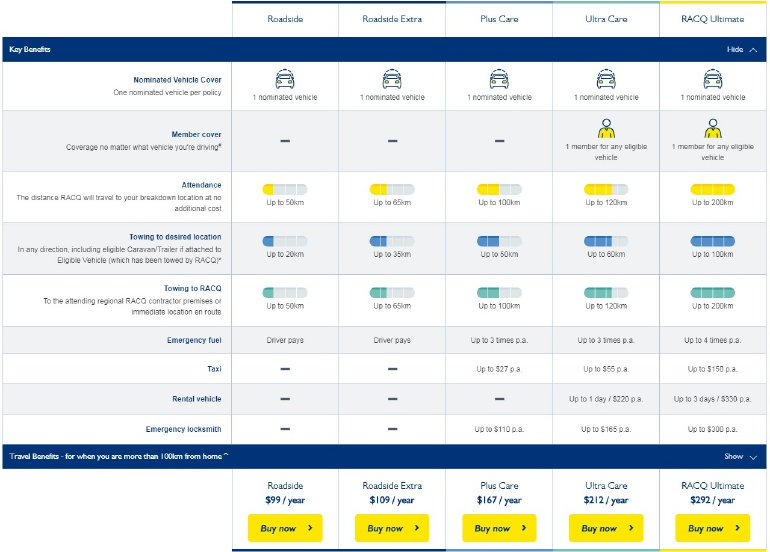Image resolution: width=770 pixels, height=552 pixels.
Task: Click the Roadside green Towing to RACQ bar
Action: (285, 293)
